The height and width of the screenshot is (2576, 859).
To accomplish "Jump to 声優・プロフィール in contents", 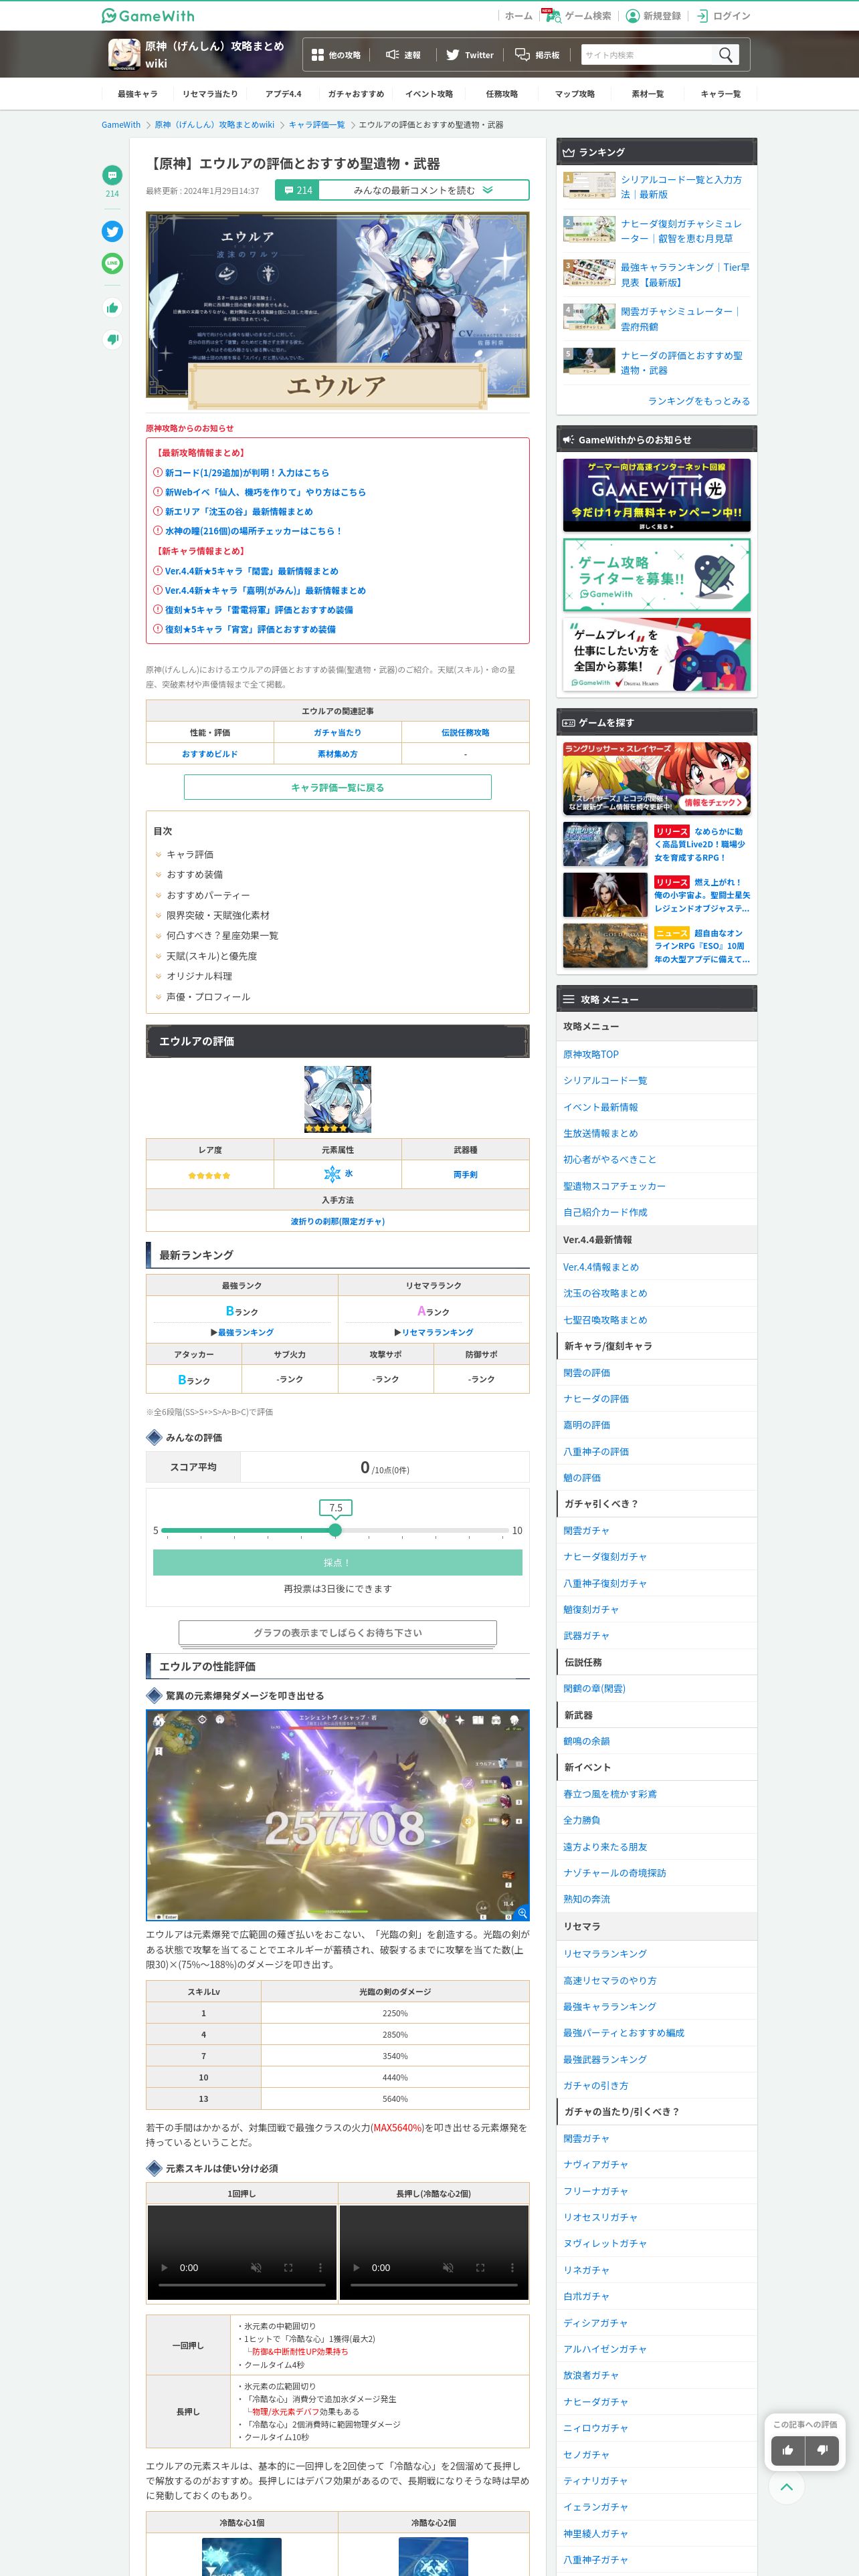I will pos(208,997).
